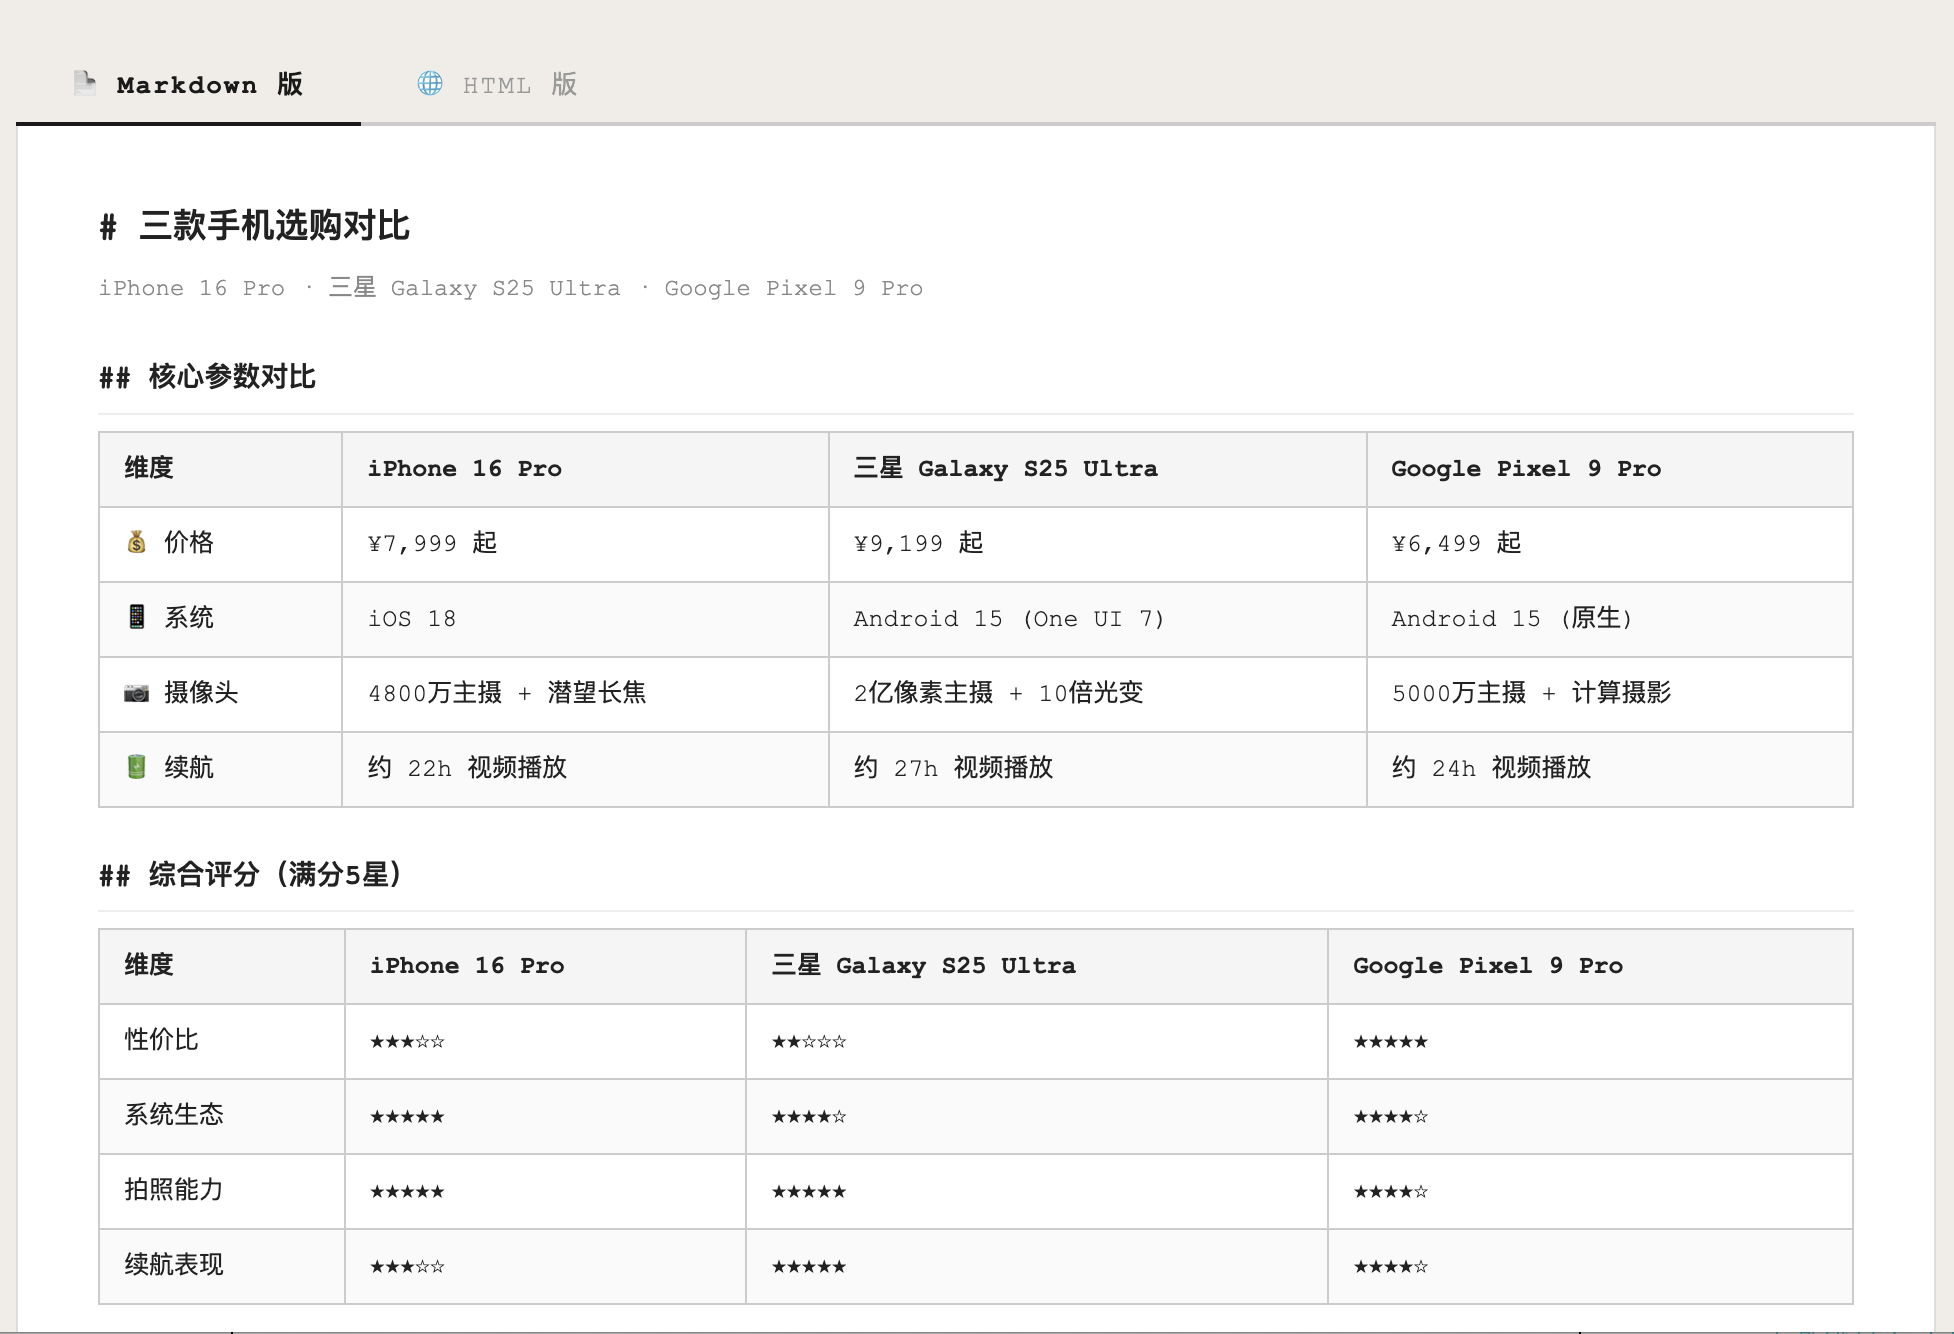Click the phone icon beside 系统

point(137,617)
